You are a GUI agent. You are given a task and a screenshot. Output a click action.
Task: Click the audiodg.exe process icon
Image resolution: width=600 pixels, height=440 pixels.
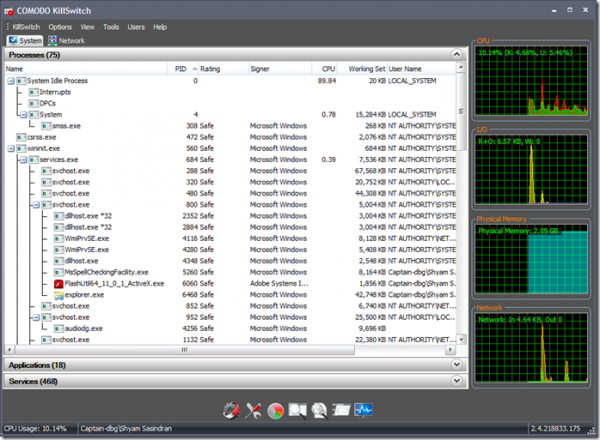pyautogui.click(x=59, y=329)
